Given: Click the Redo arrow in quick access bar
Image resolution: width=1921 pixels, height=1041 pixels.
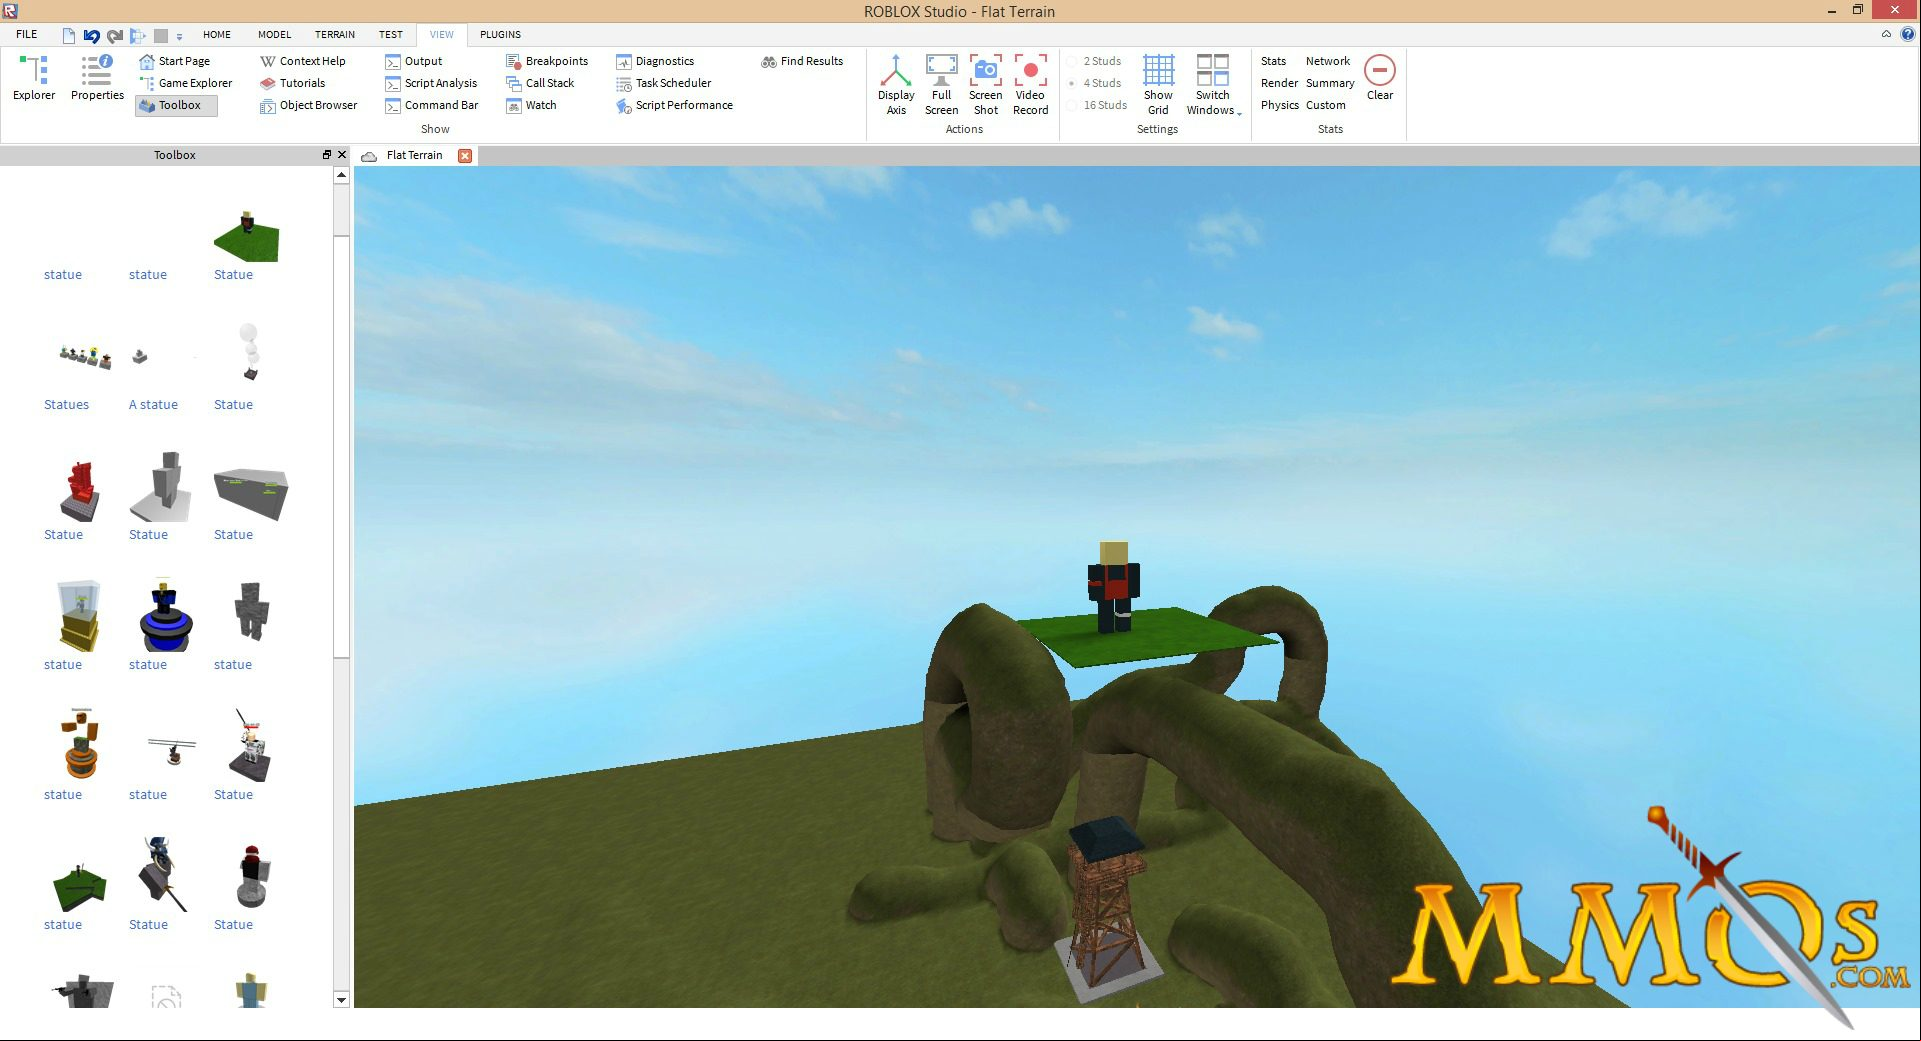Looking at the screenshot, I should [x=115, y=35].
